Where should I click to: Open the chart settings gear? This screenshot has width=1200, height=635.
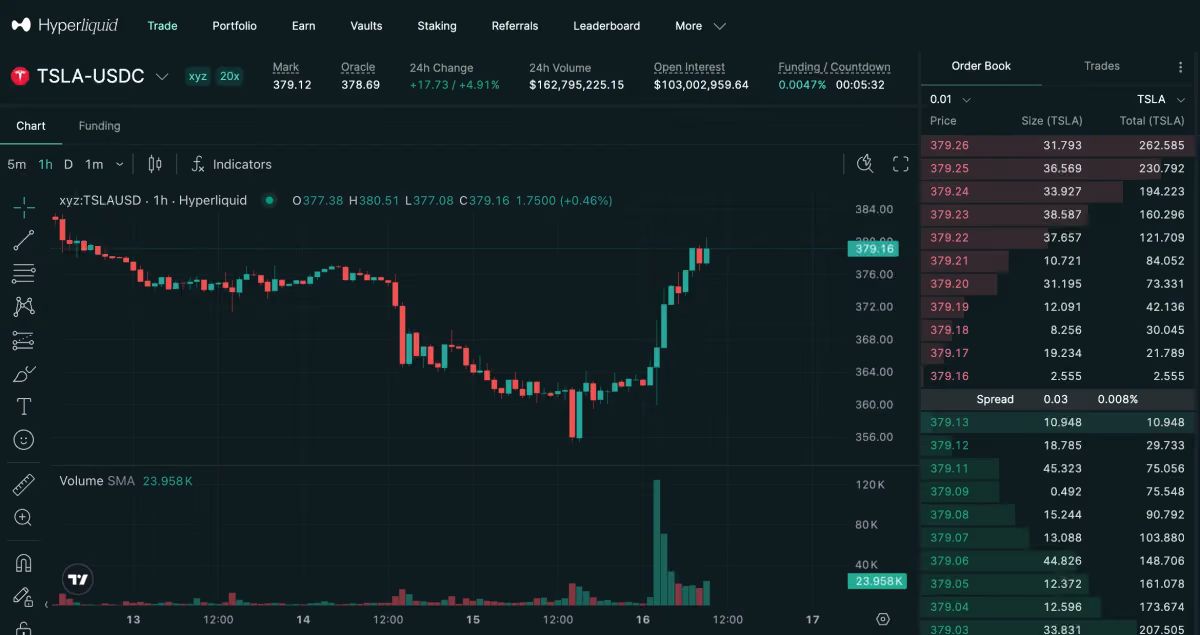coord(883,620)
